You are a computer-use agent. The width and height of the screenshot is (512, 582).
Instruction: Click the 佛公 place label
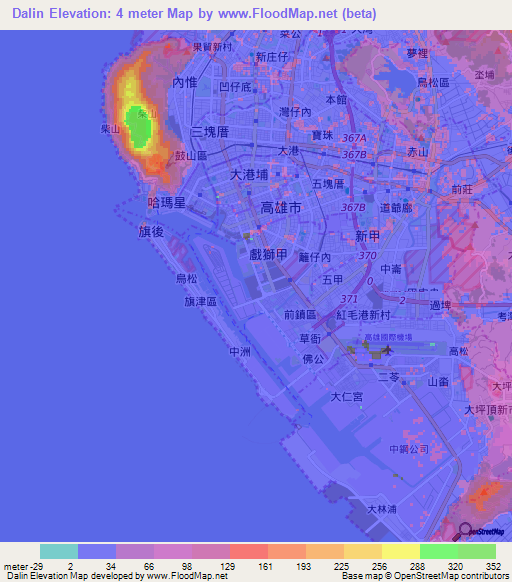coord(313,359)
